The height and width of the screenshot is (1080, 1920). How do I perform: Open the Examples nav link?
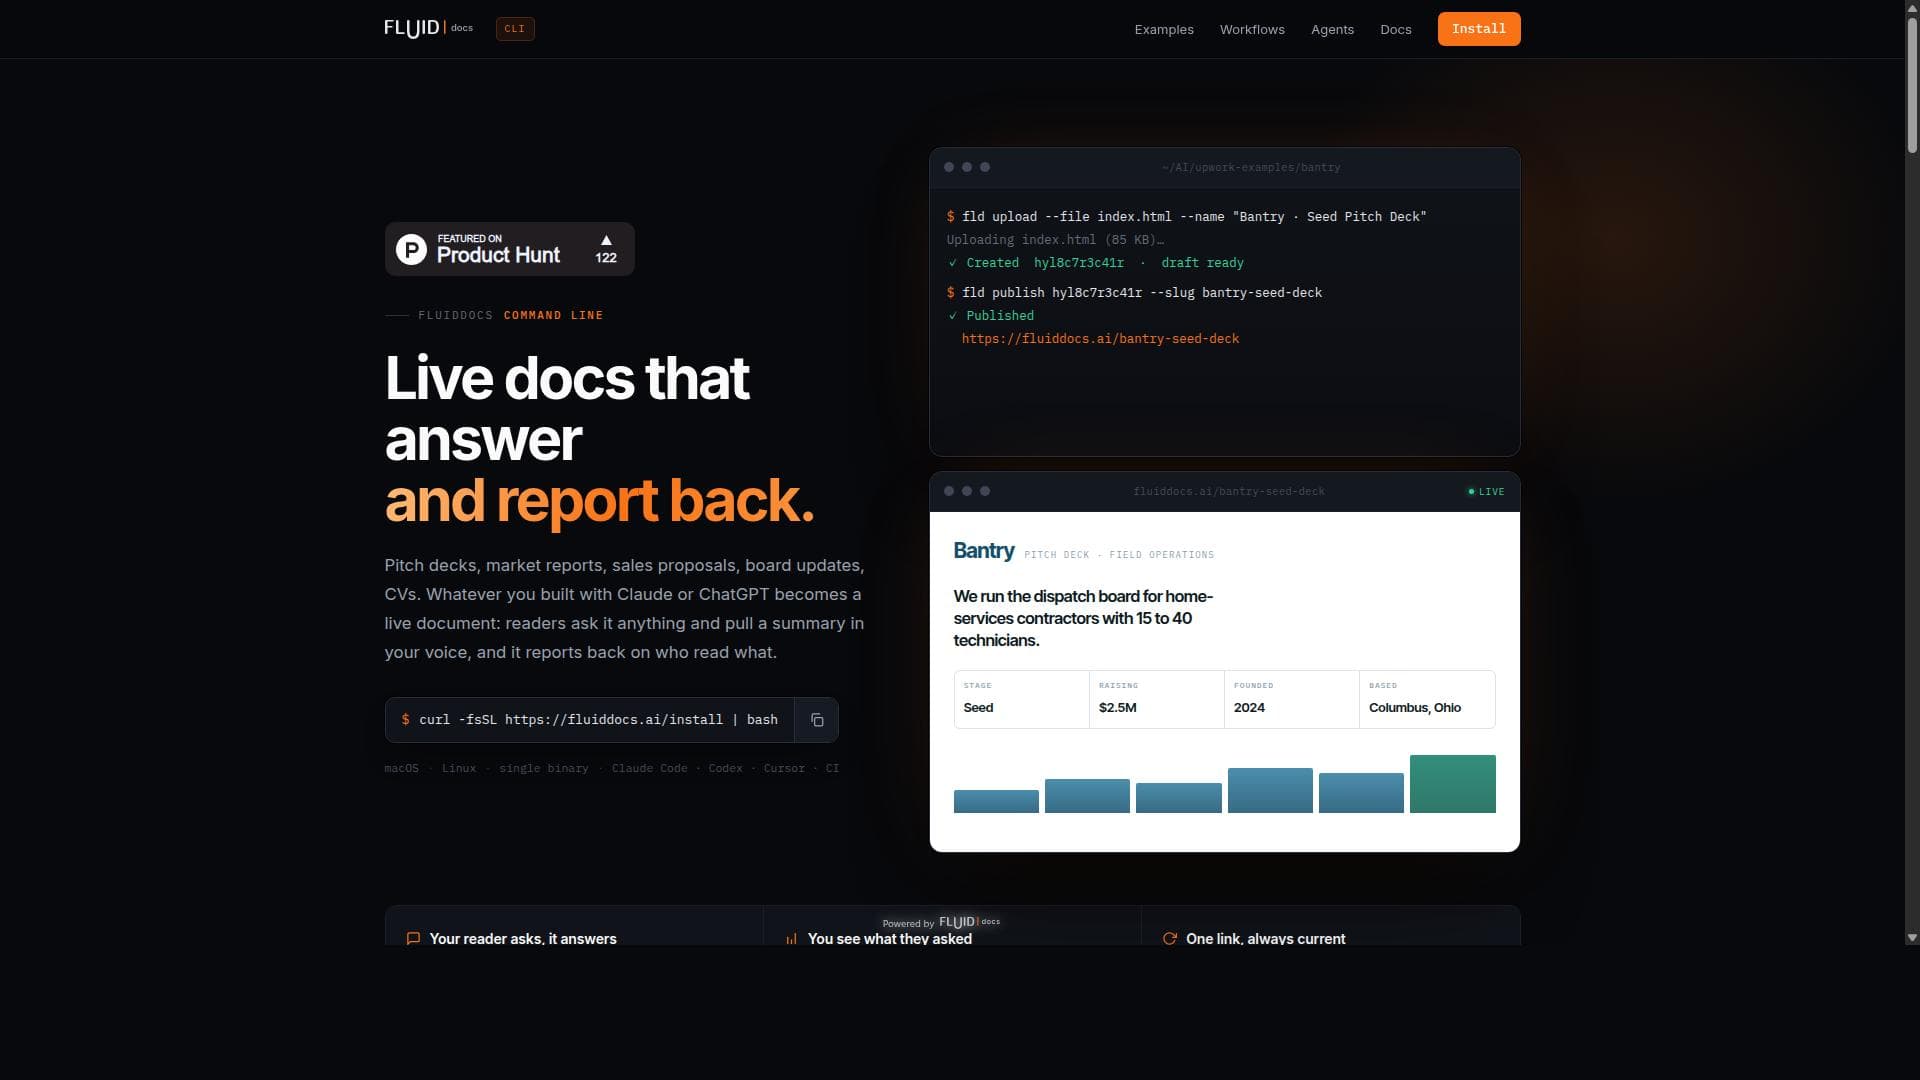tap(1164, 30)
